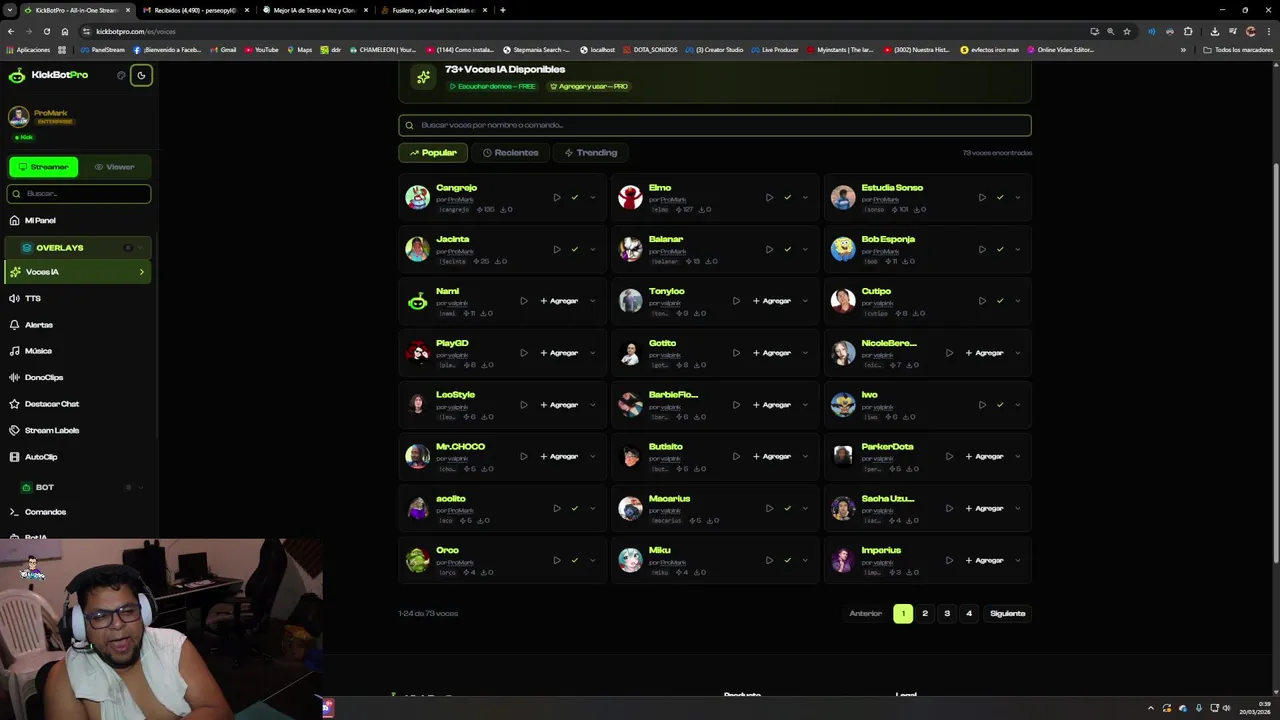Toggle dark mode moon icon

141,75
